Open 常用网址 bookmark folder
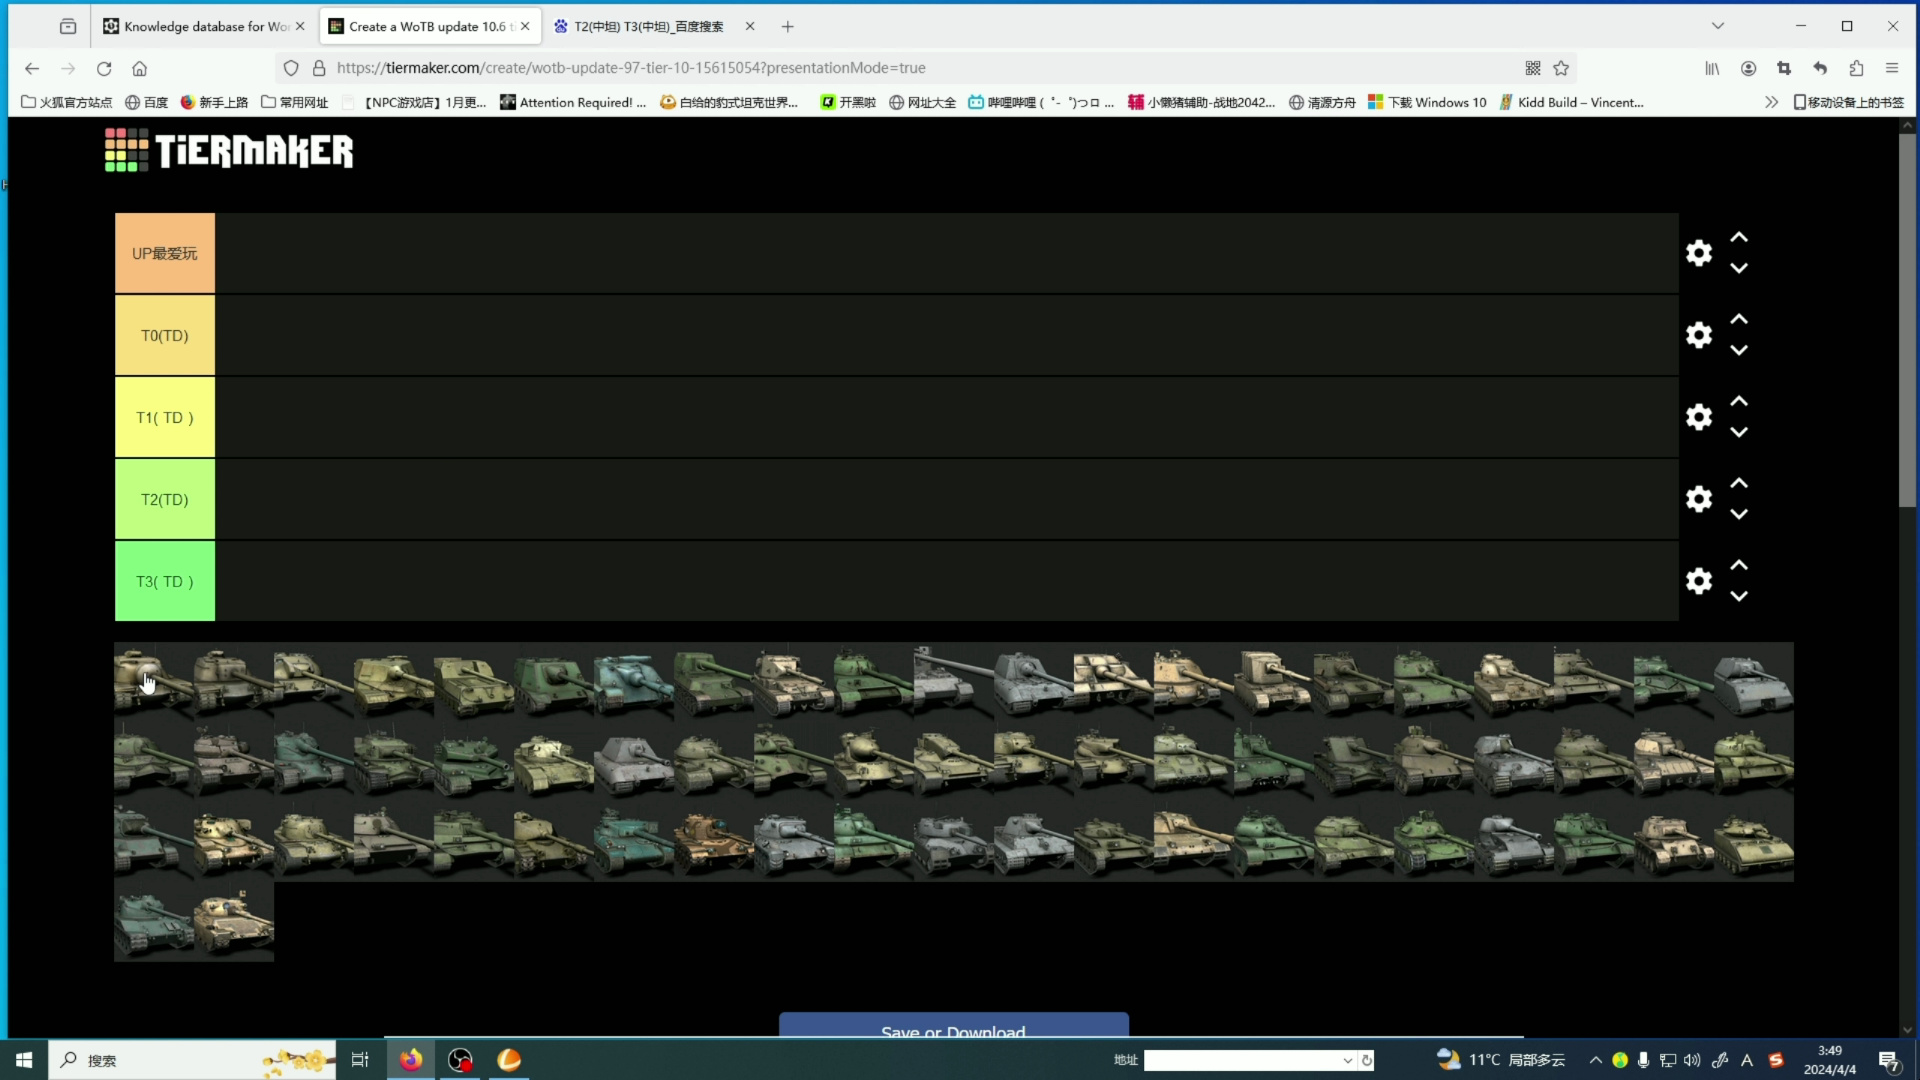Viewport: 1920px width, 1080px height. [294, 102]
